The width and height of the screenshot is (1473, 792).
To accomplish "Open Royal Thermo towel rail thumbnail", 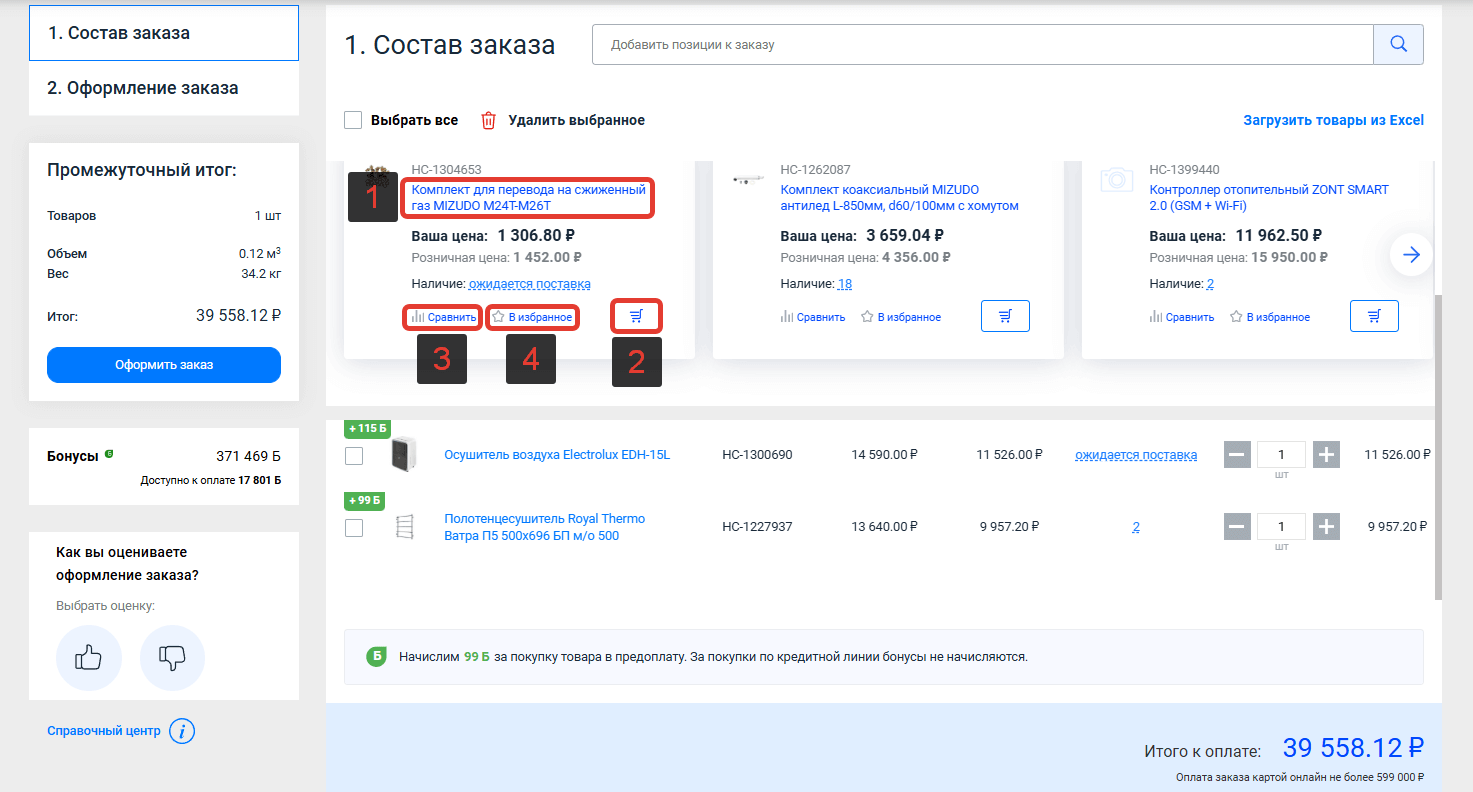I will [x=404, y=527].
